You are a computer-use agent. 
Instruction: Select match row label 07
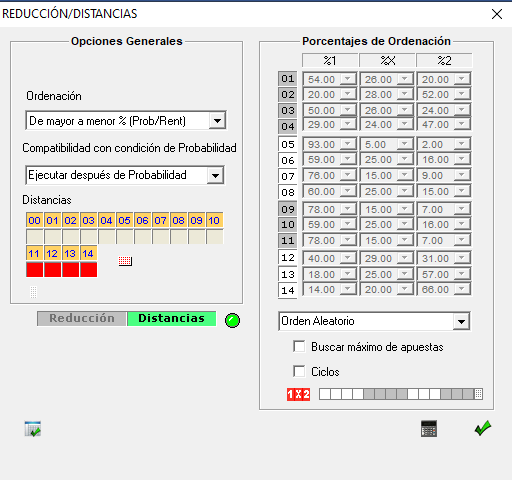coord(288,176)
